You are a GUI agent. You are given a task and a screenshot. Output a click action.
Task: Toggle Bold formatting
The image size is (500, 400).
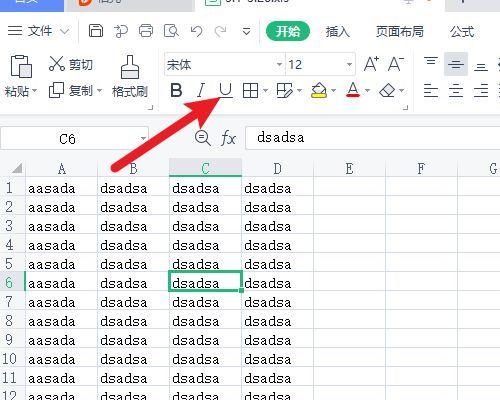tap(176, 90)
